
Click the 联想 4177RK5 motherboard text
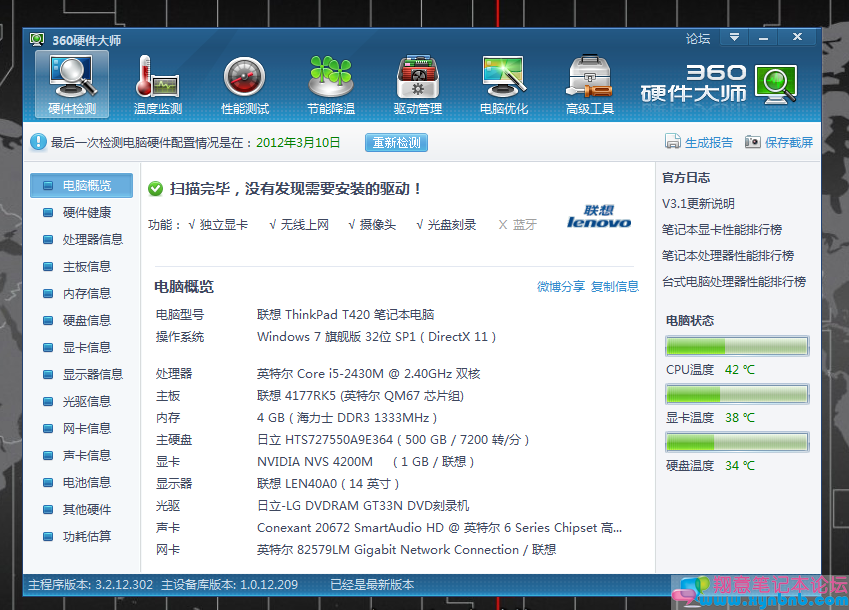coord(360,396)
